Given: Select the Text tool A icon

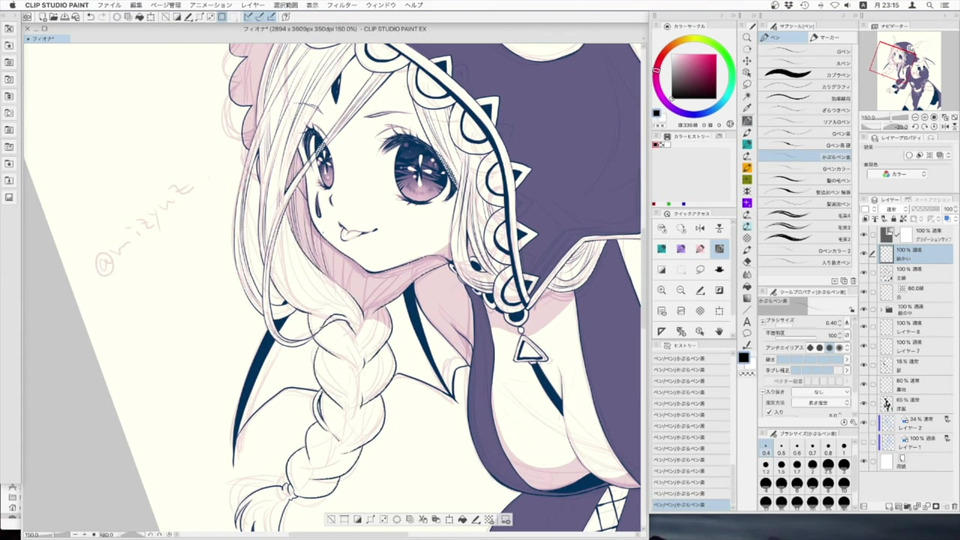Looking at the screenshot, I should pos(747,321).
